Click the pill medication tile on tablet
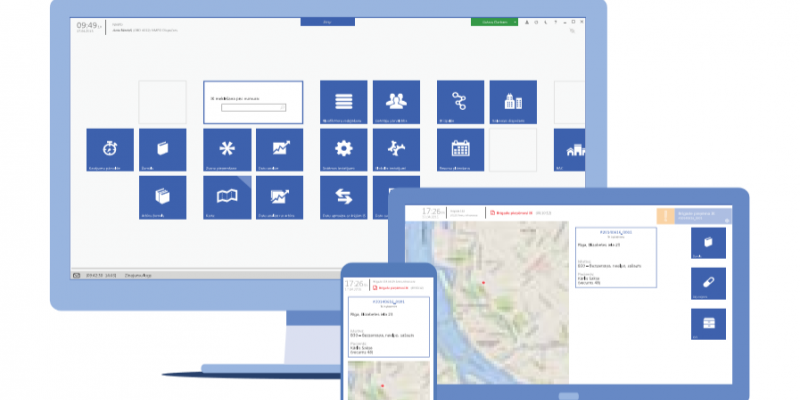The width and height of the screenshot is (800, 400). click(709, 284)
